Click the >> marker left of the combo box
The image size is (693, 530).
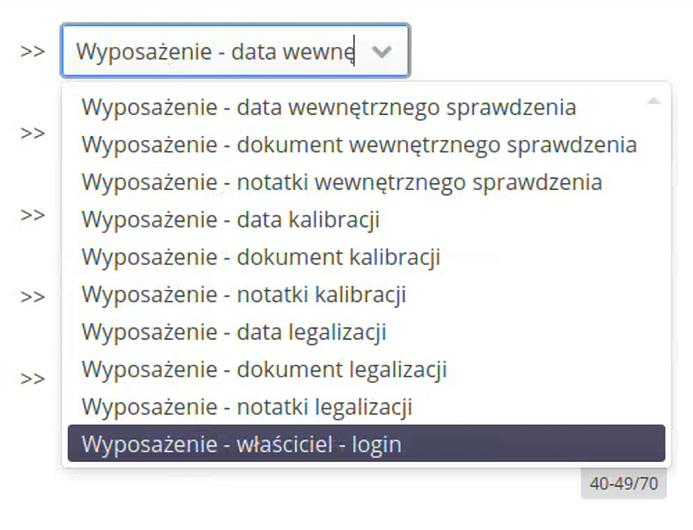[x=32, y=51]
